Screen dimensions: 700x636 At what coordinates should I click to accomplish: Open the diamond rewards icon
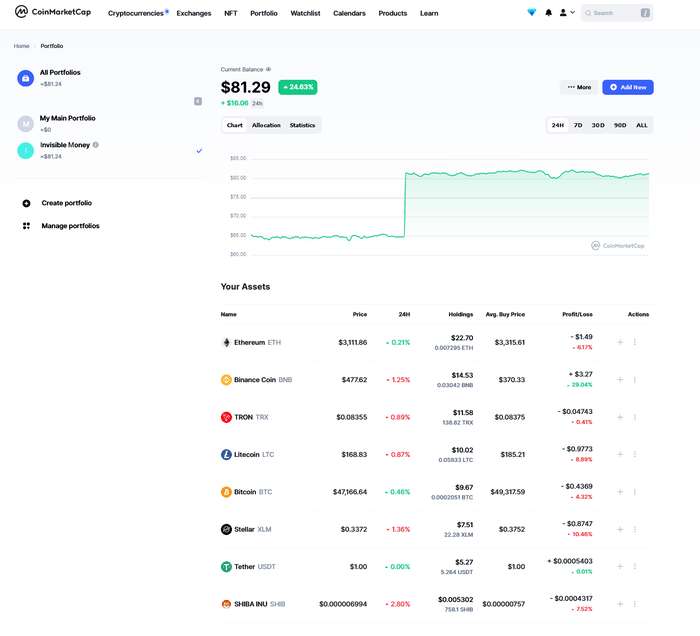pos(531,13)
